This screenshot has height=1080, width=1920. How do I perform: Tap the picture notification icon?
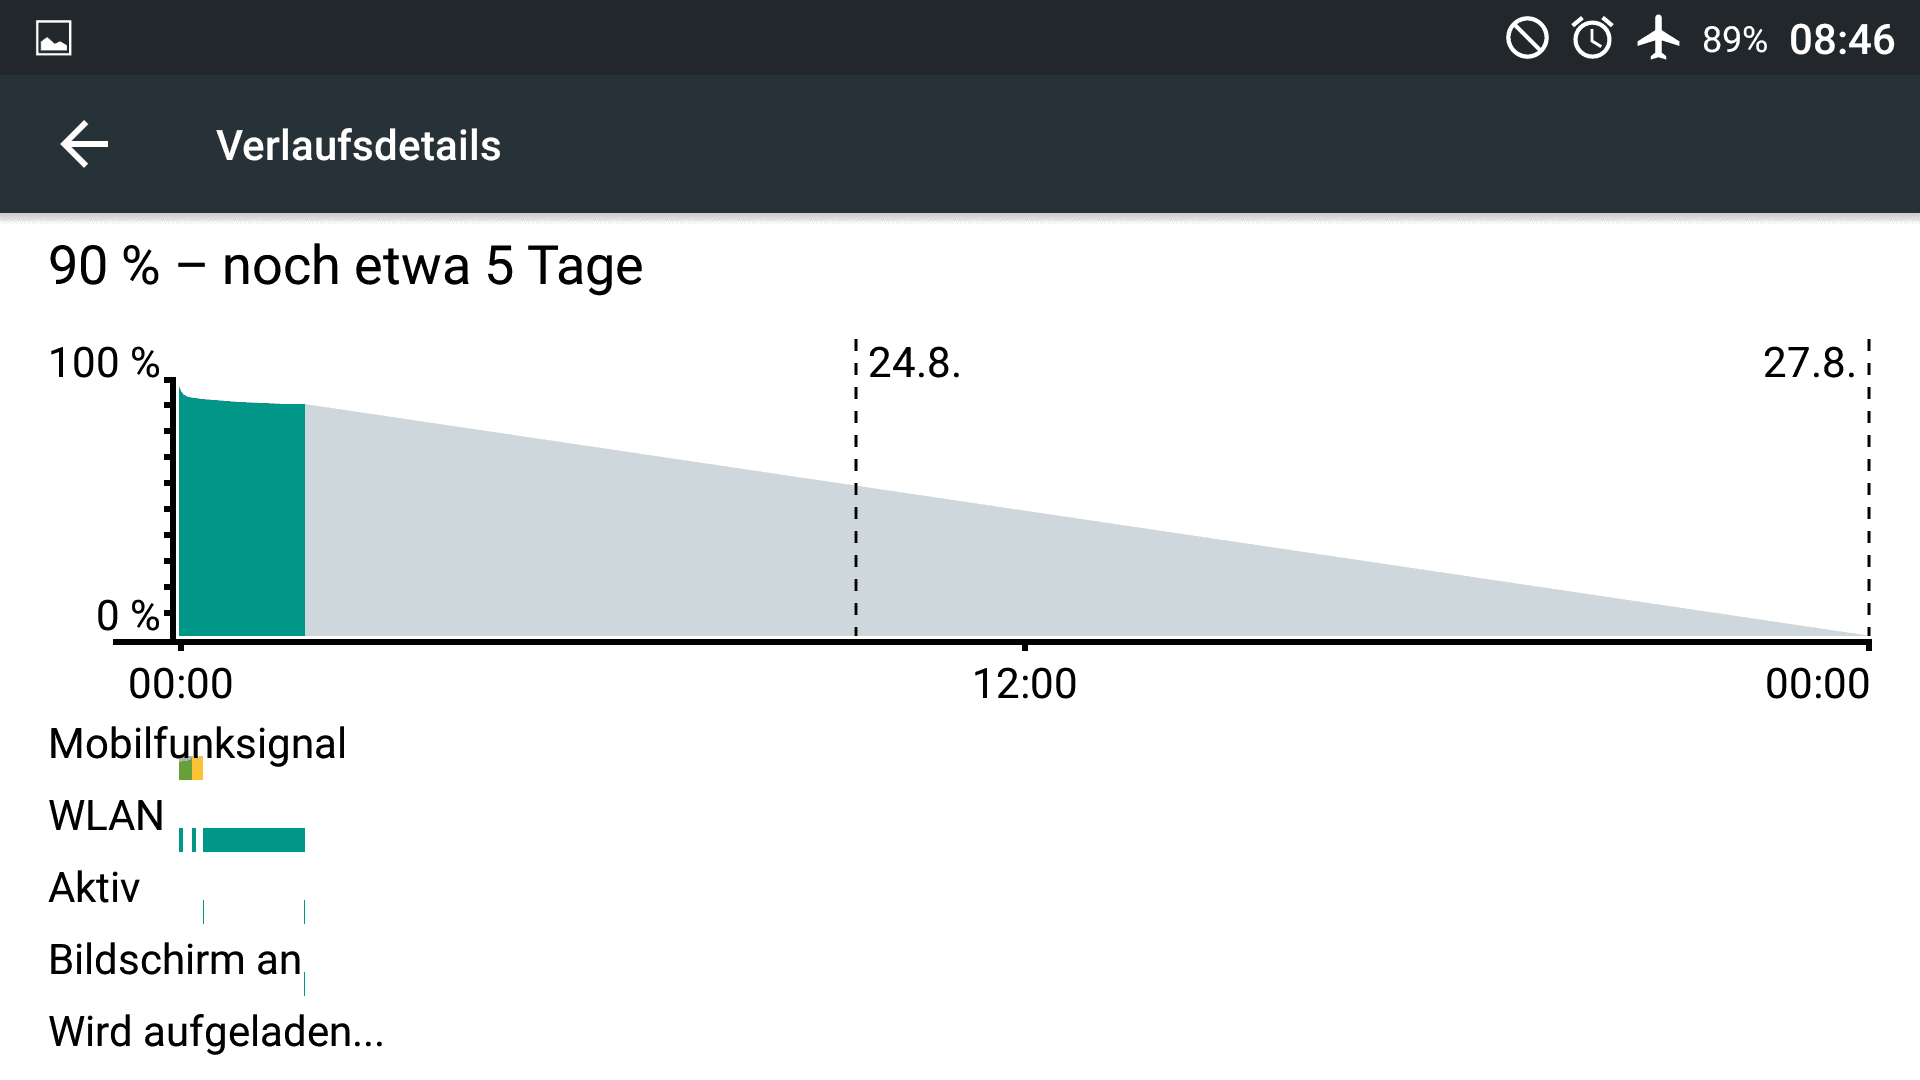54,39
